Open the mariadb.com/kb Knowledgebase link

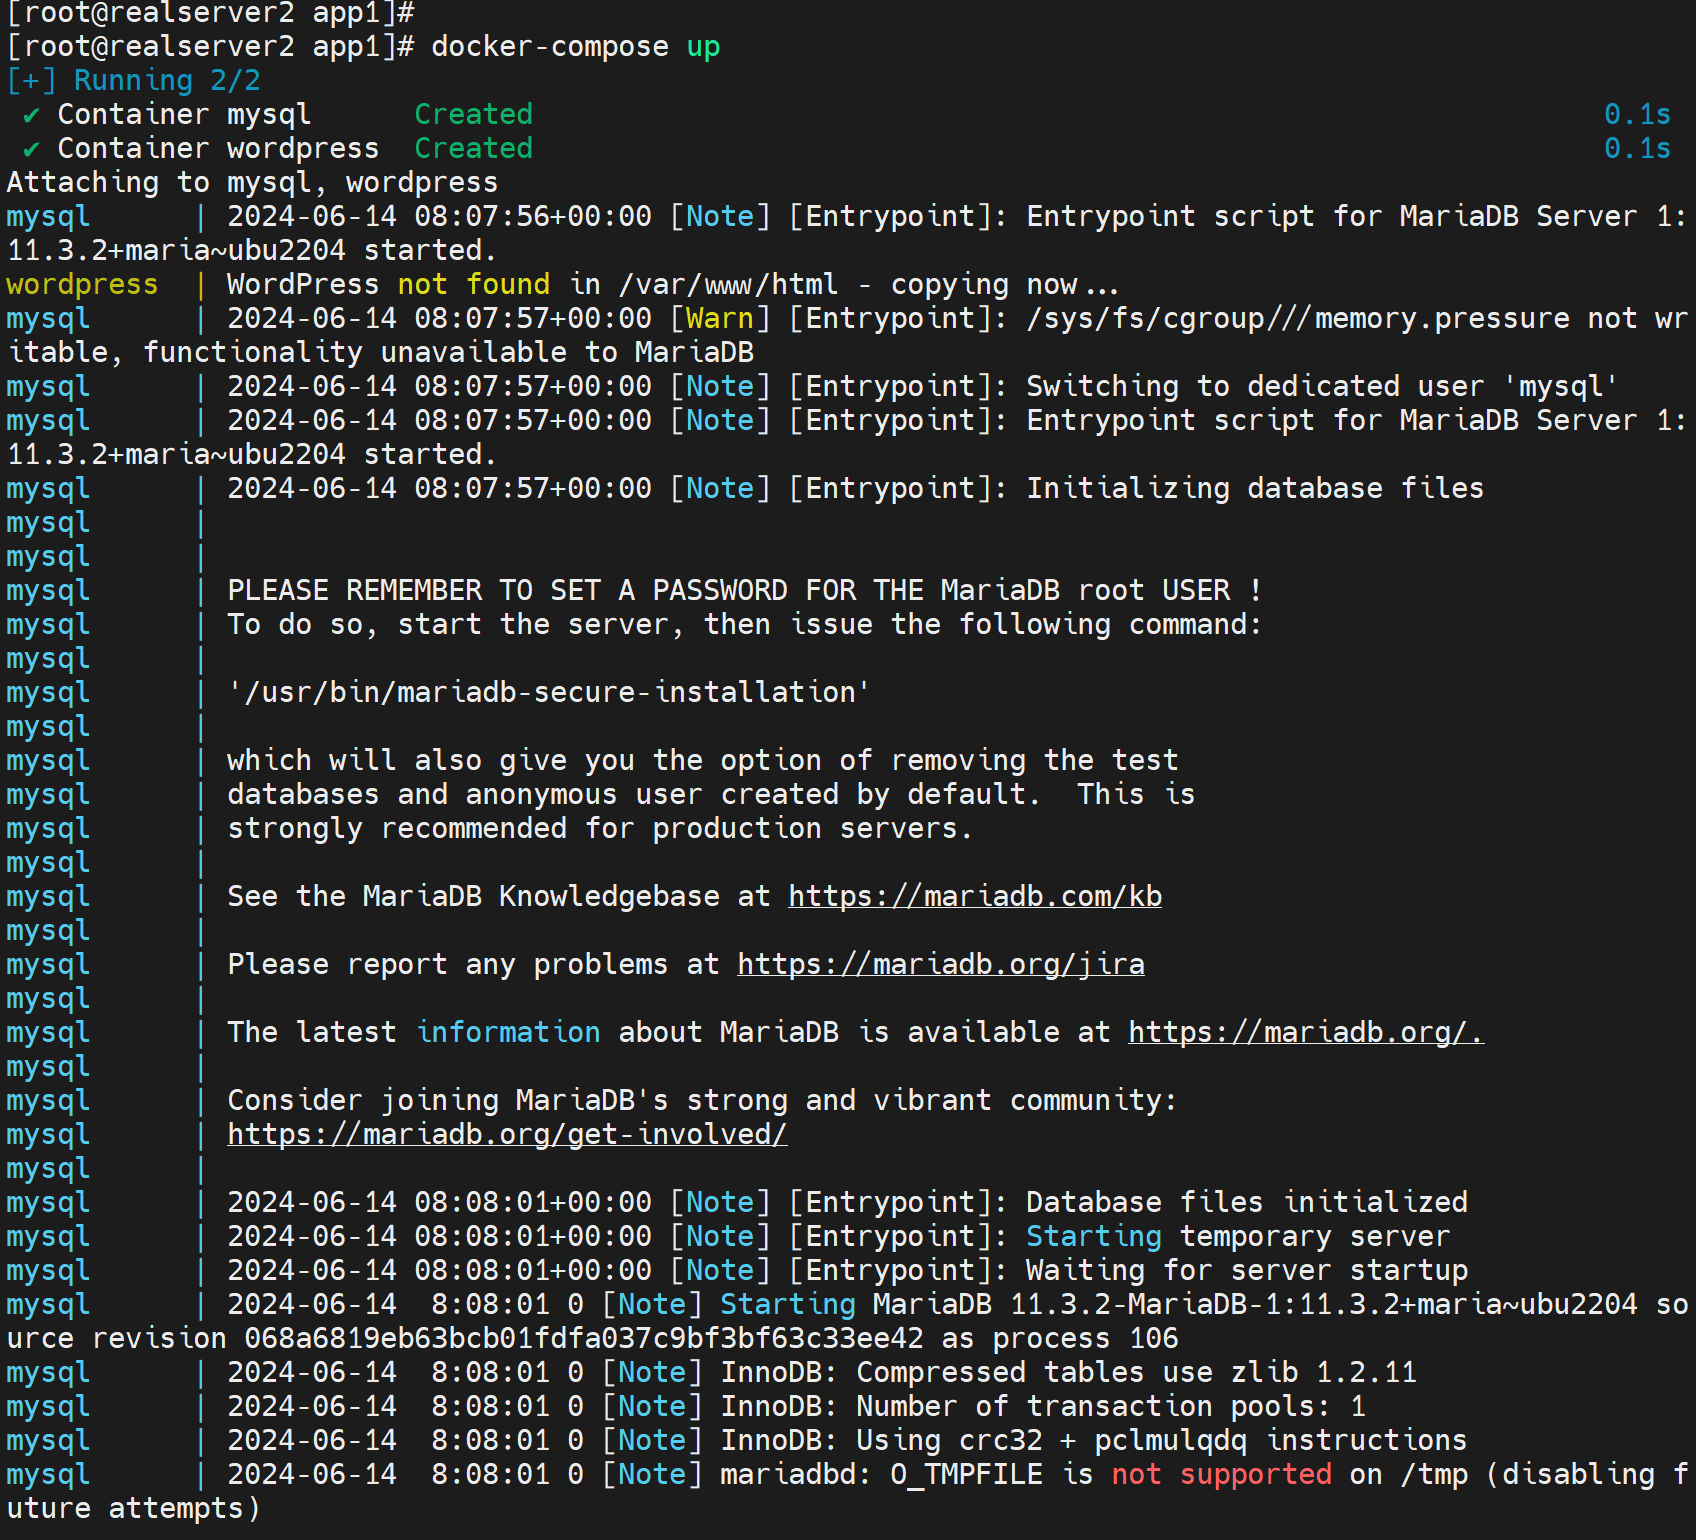pyautogui.click(x=974, y=897)
